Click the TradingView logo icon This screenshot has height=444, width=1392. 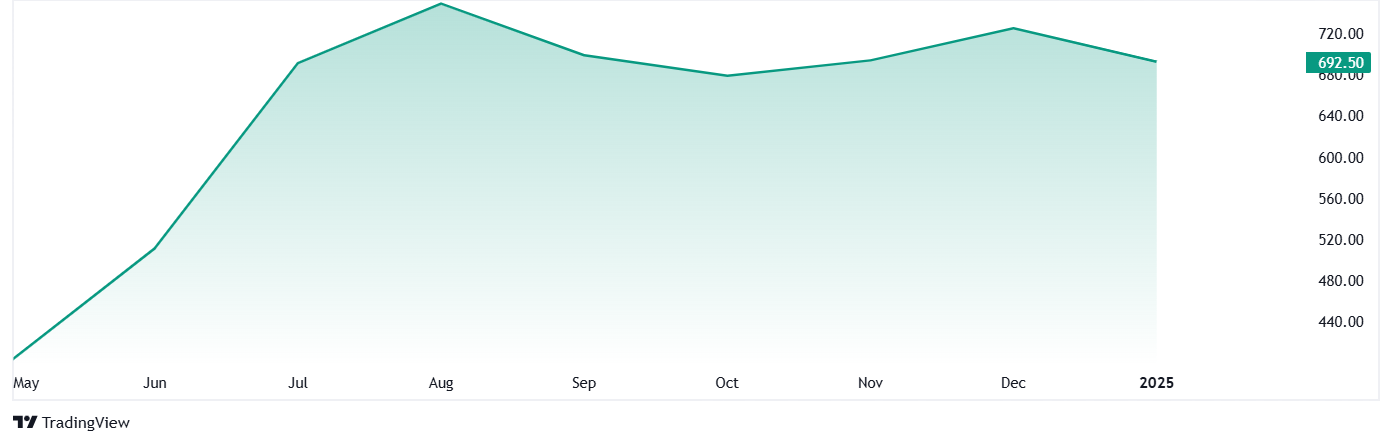pyautogui.click(x=25, y=423)
